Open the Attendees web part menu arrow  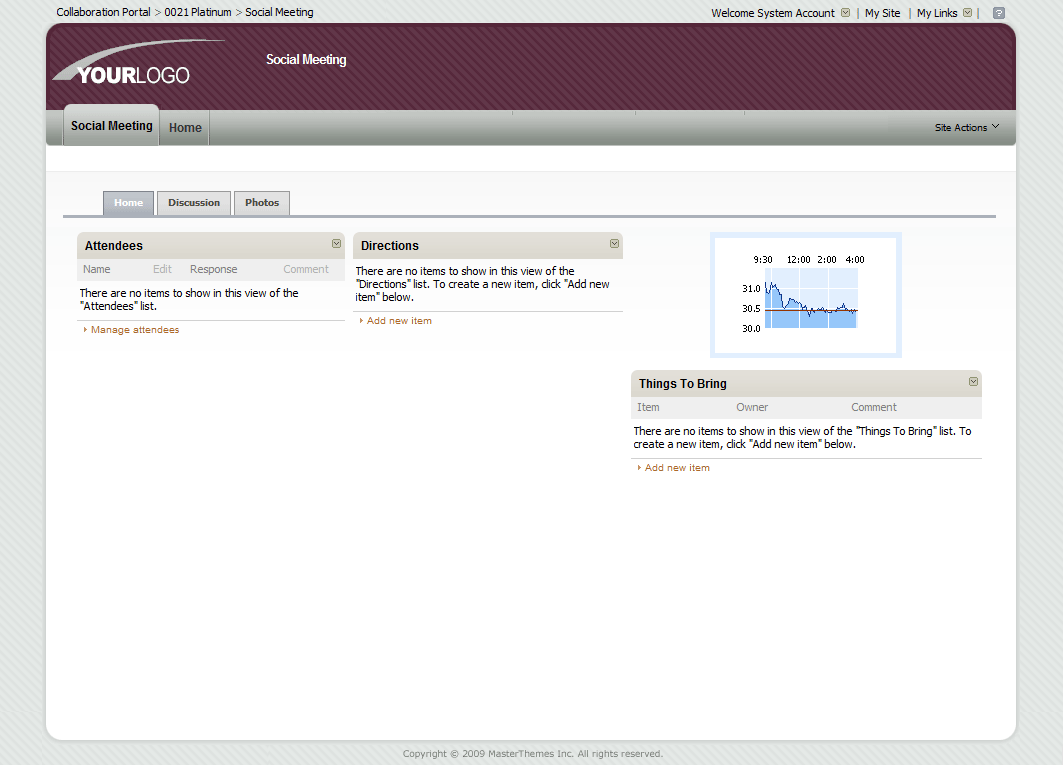pos(337,244)
